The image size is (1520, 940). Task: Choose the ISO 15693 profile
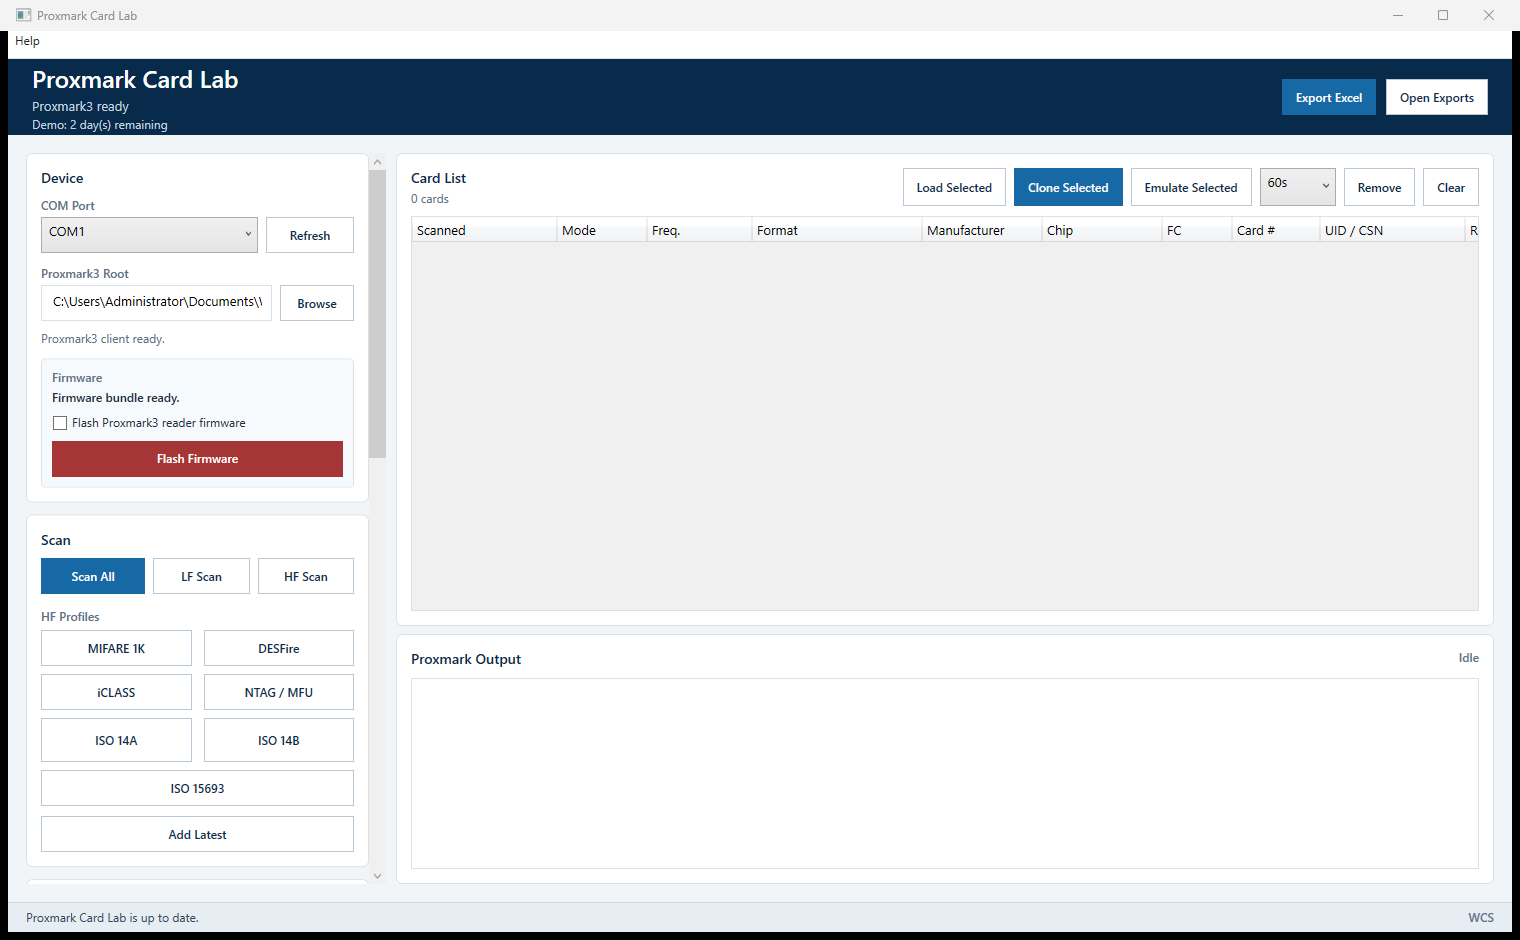click(197, 788)
